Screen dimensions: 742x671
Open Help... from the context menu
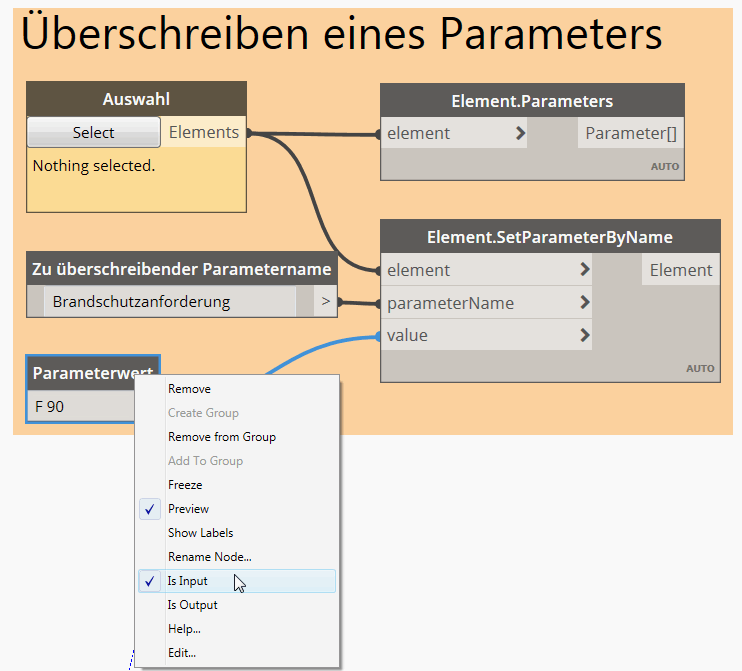(x=184, y=629)
